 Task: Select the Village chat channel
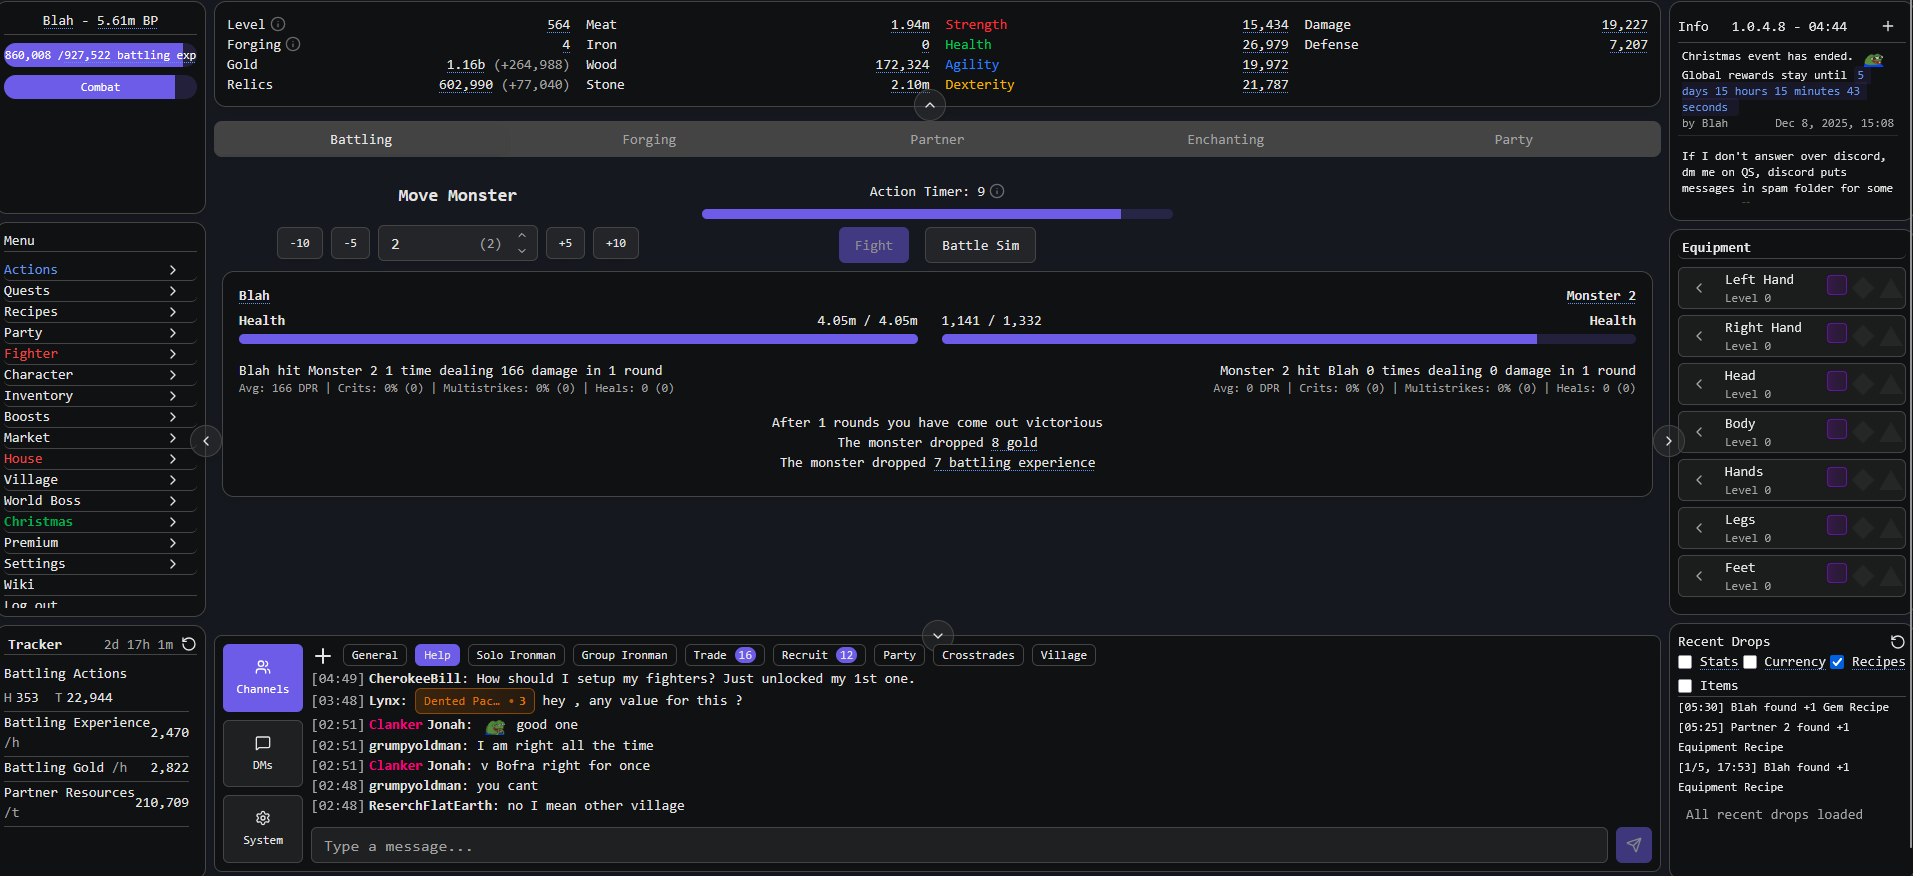pos(1063,655)
